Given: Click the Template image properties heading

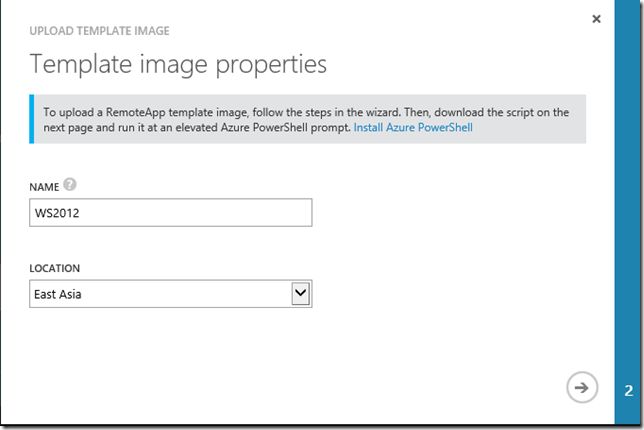Looking at the screenshot, I should click(178, 65).
